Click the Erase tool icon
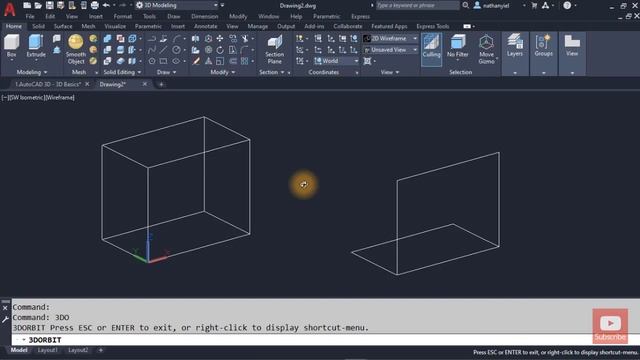 pyautogui.click(x=196, y=61)
